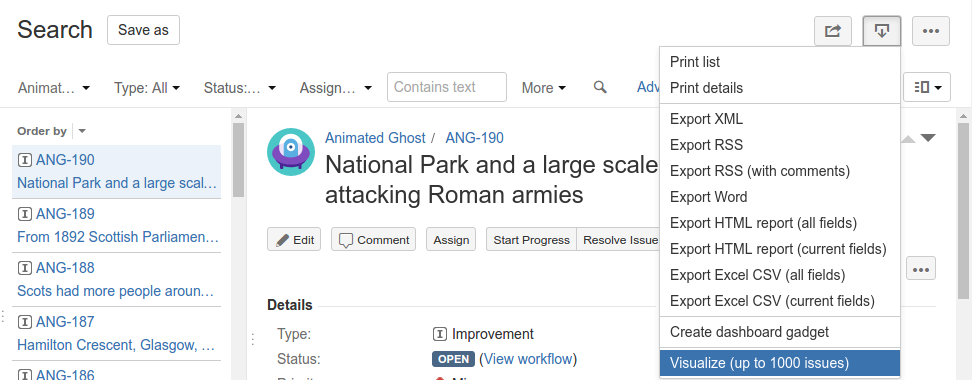The width and height of the screenshot is (972, 380).
Task: Click the Animated Ghost project avatar
Action: tap(291, 152)
